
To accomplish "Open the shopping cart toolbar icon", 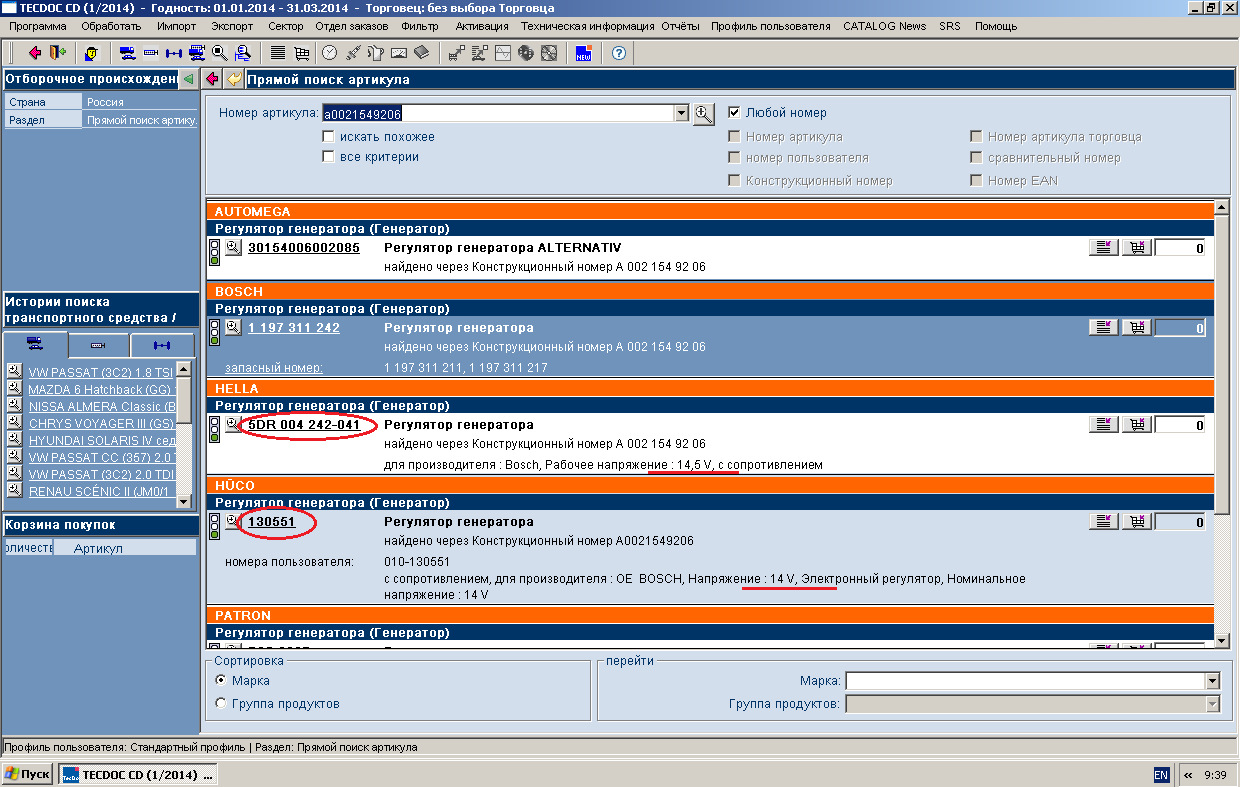I will [x=301, y=53].
